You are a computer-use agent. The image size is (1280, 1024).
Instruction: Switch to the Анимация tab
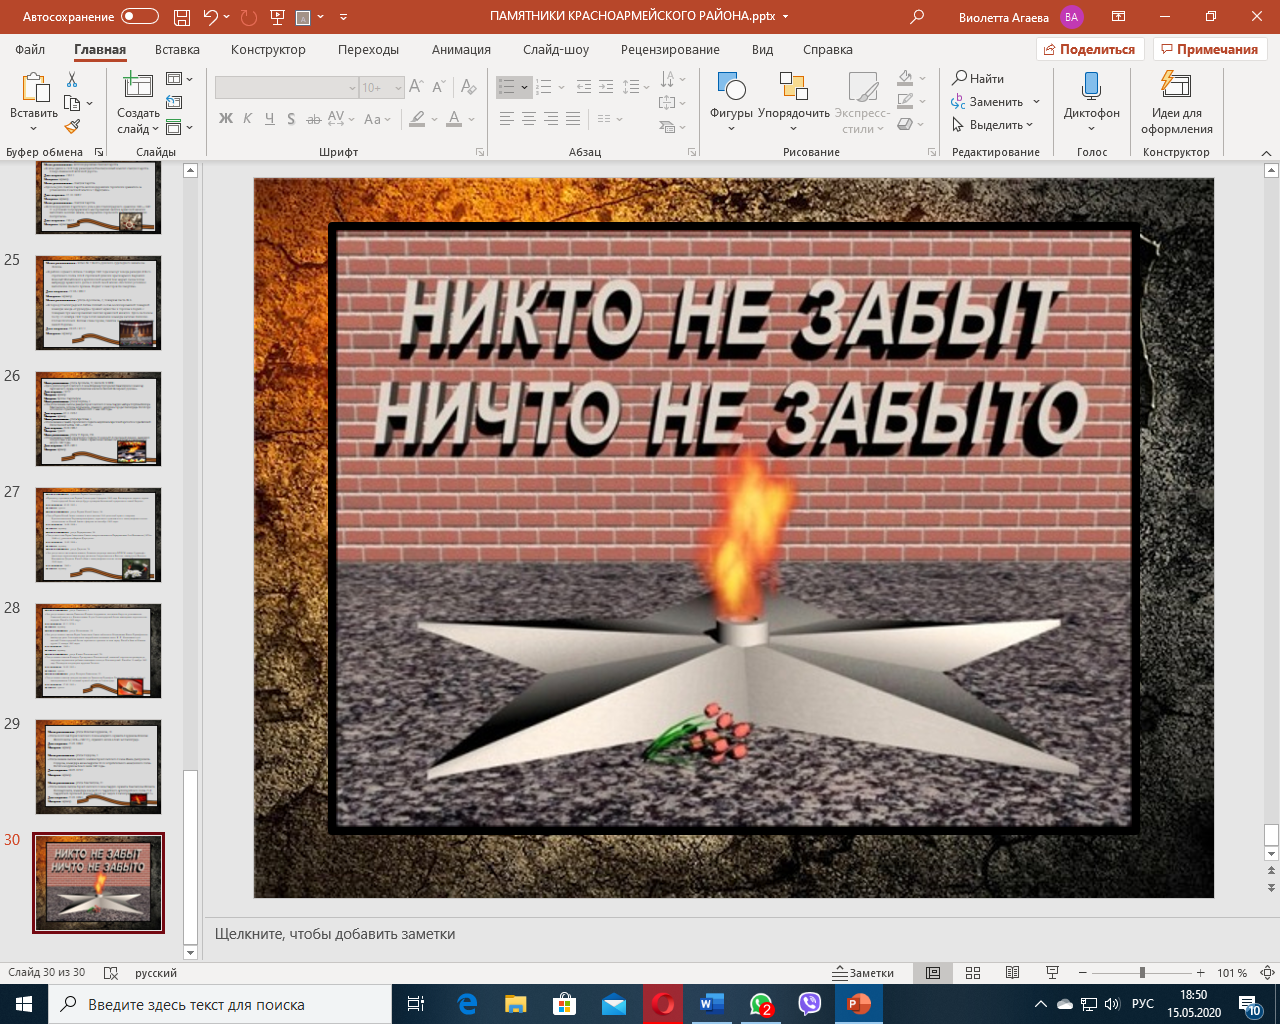coord(461,49)
